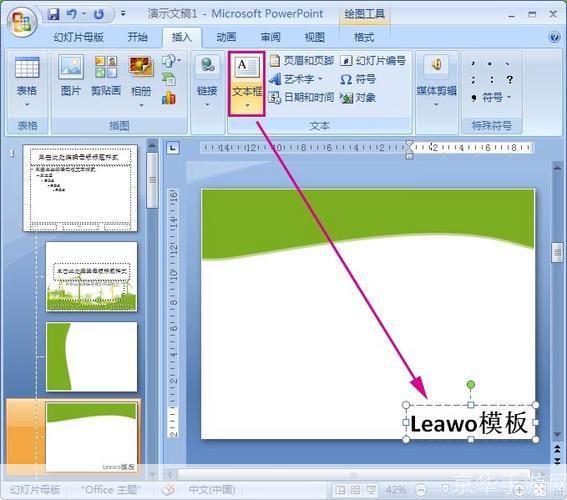
Task: Insert an 对象 object
Action: 358,97
